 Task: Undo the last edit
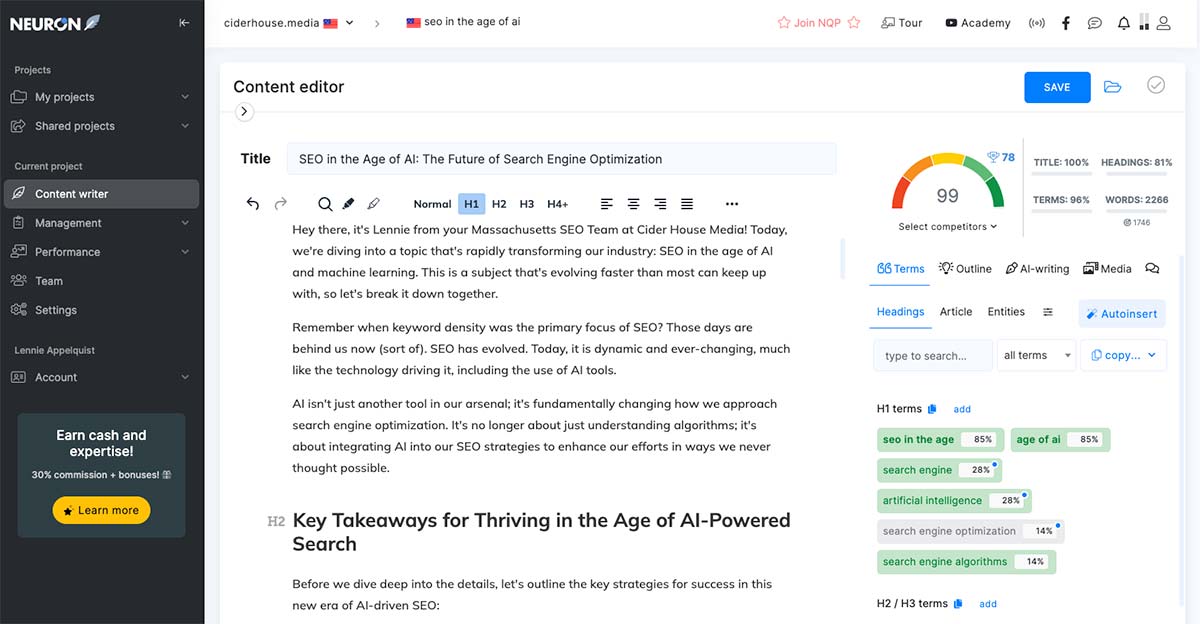tap(253, 203)
